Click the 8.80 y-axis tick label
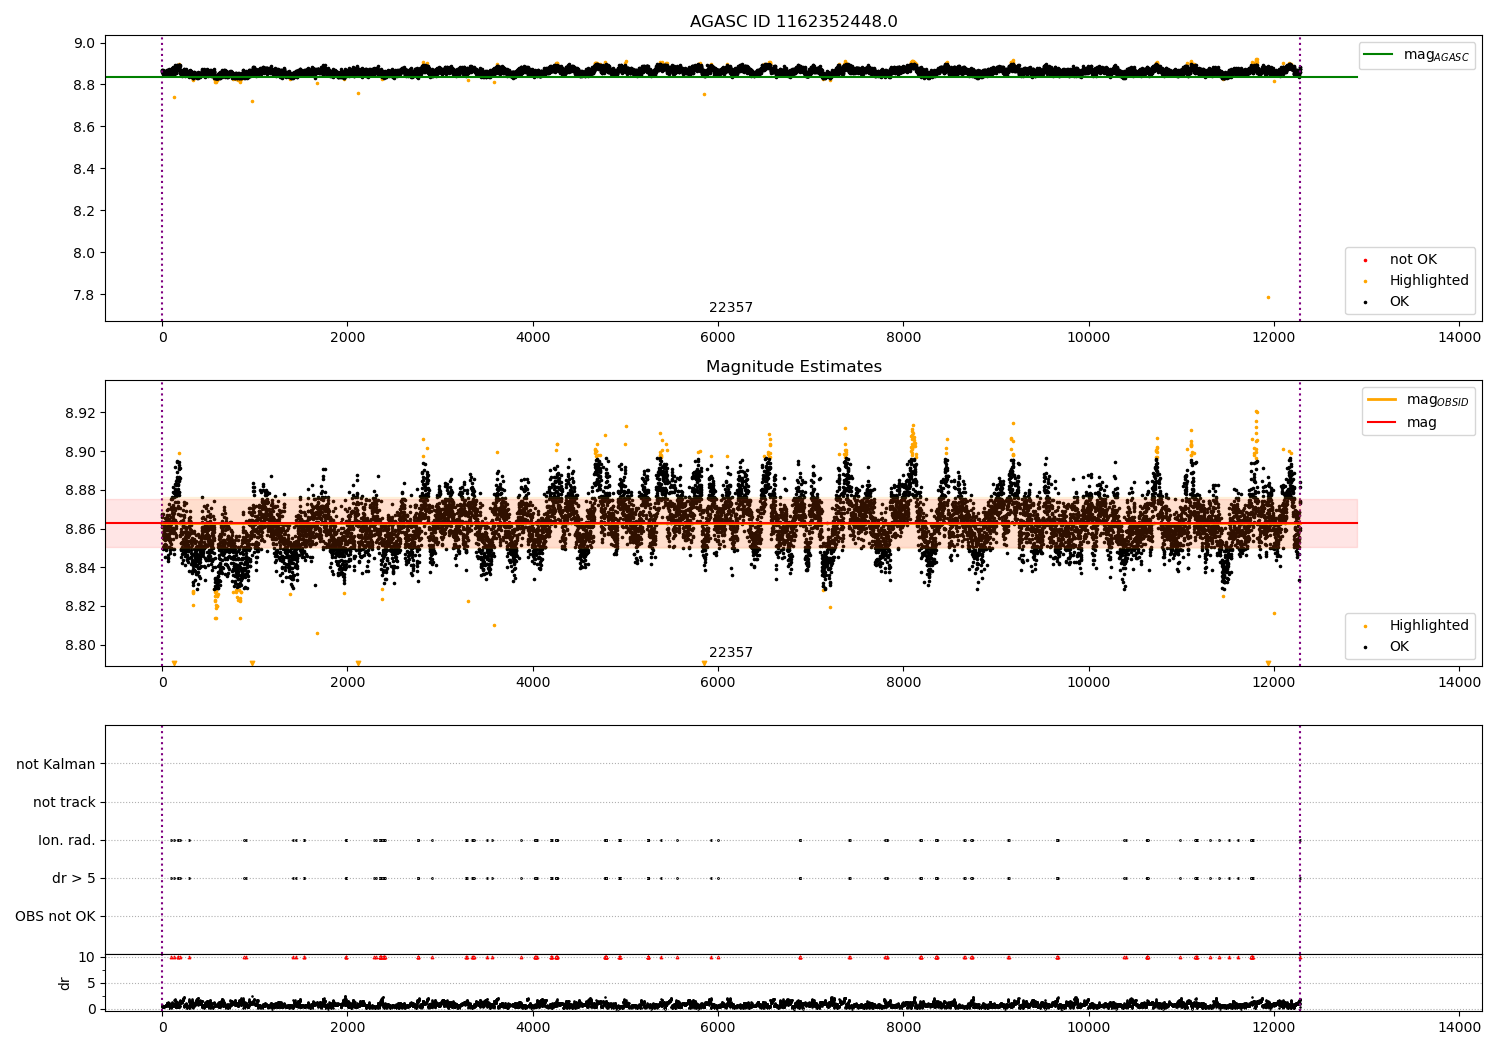Viewport: 1500px width, 1050px height. [x=80, y=645]
